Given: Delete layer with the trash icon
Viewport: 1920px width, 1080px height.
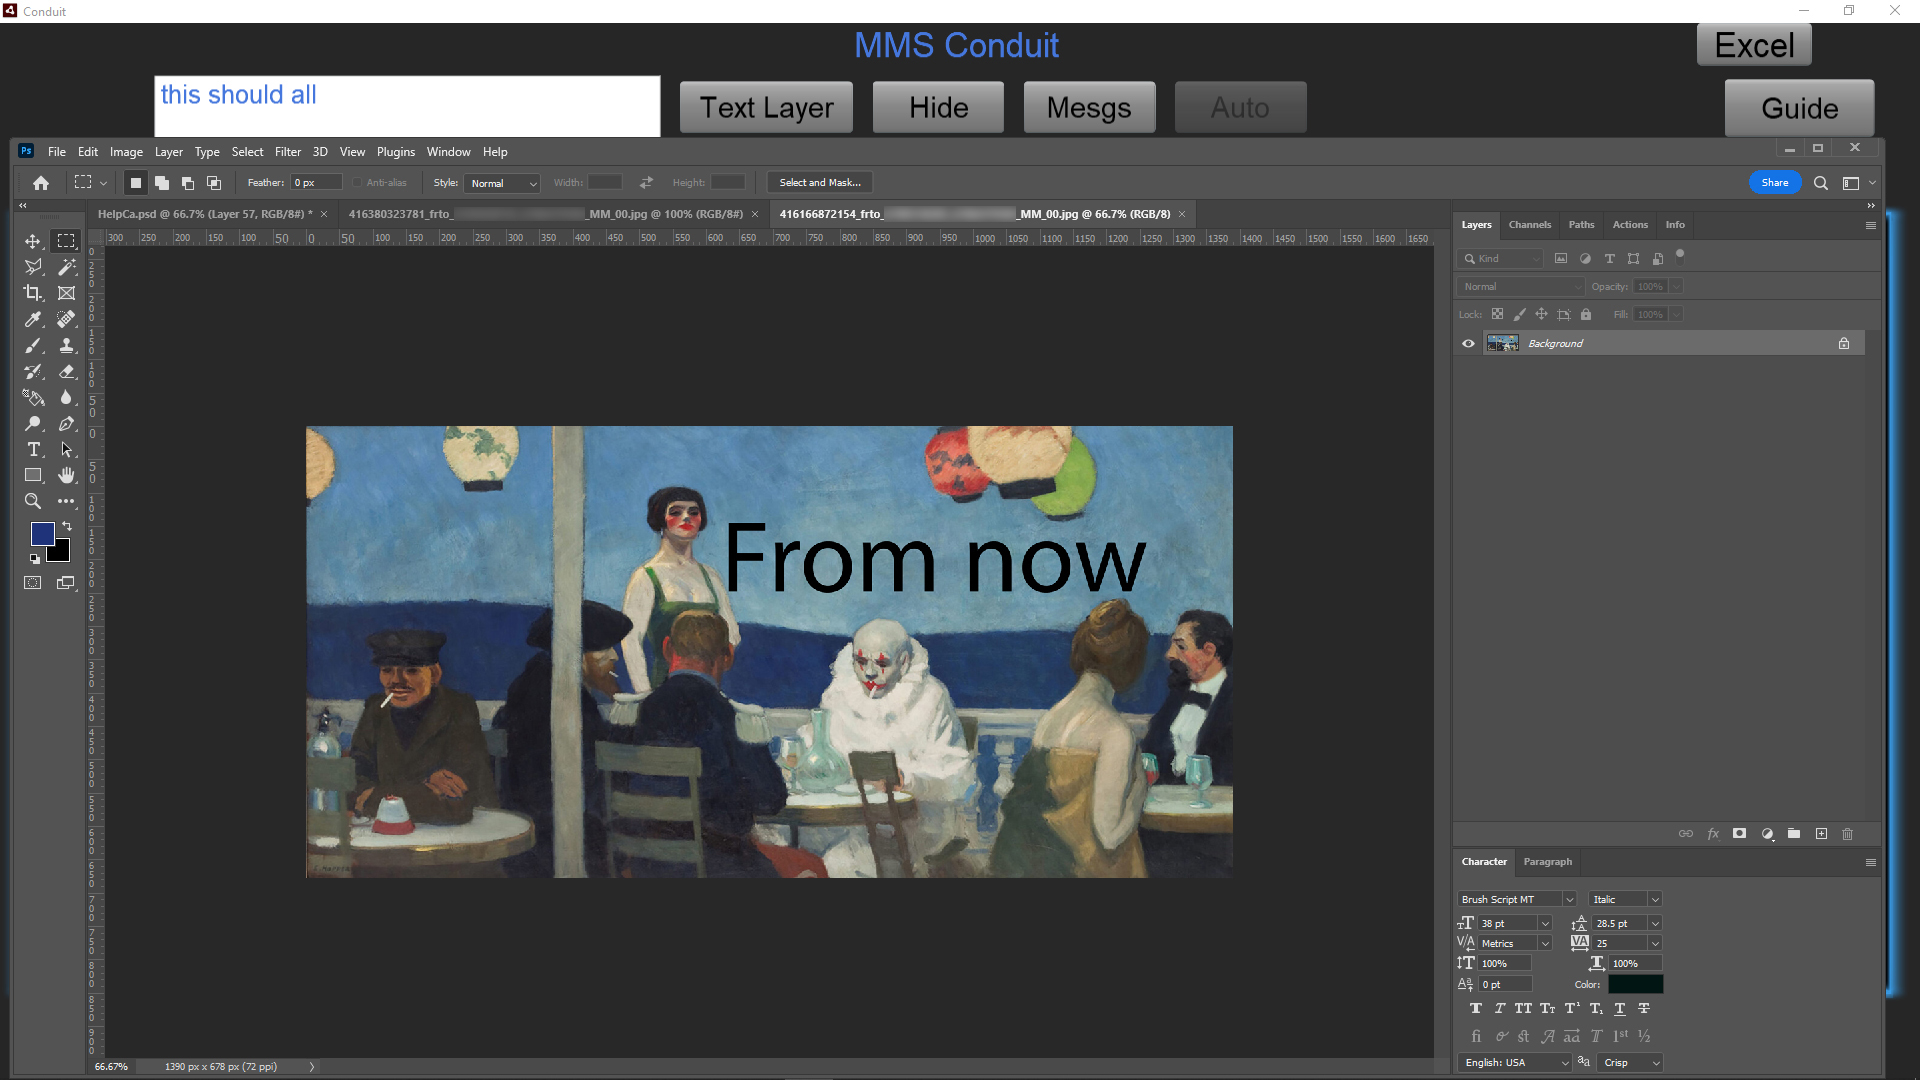Looking at the screenshot, I should [x=1847, y=834].
